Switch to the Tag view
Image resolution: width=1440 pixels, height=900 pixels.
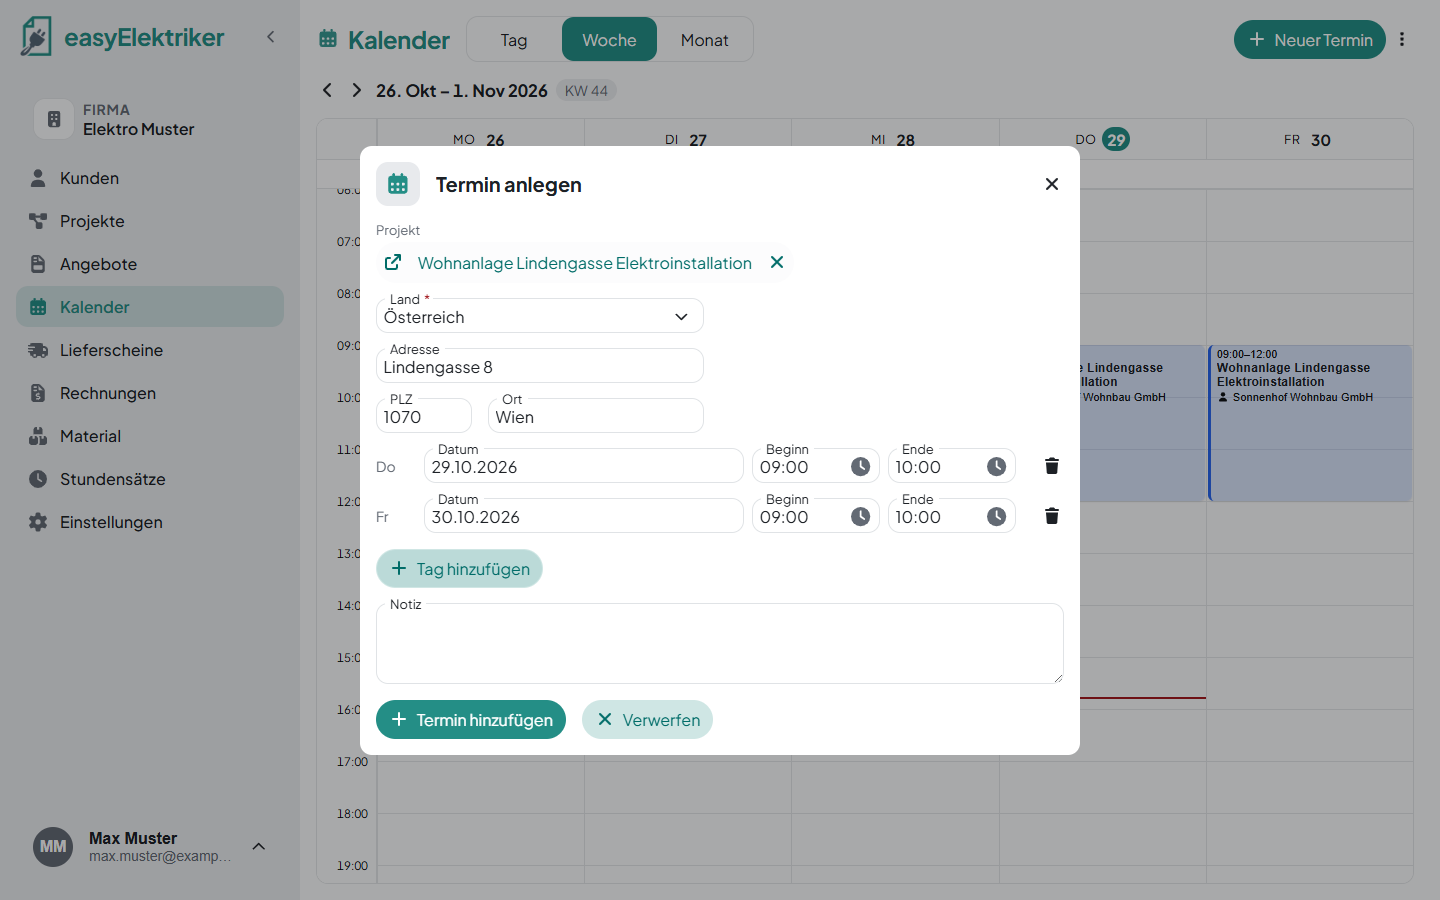(514, 40)
